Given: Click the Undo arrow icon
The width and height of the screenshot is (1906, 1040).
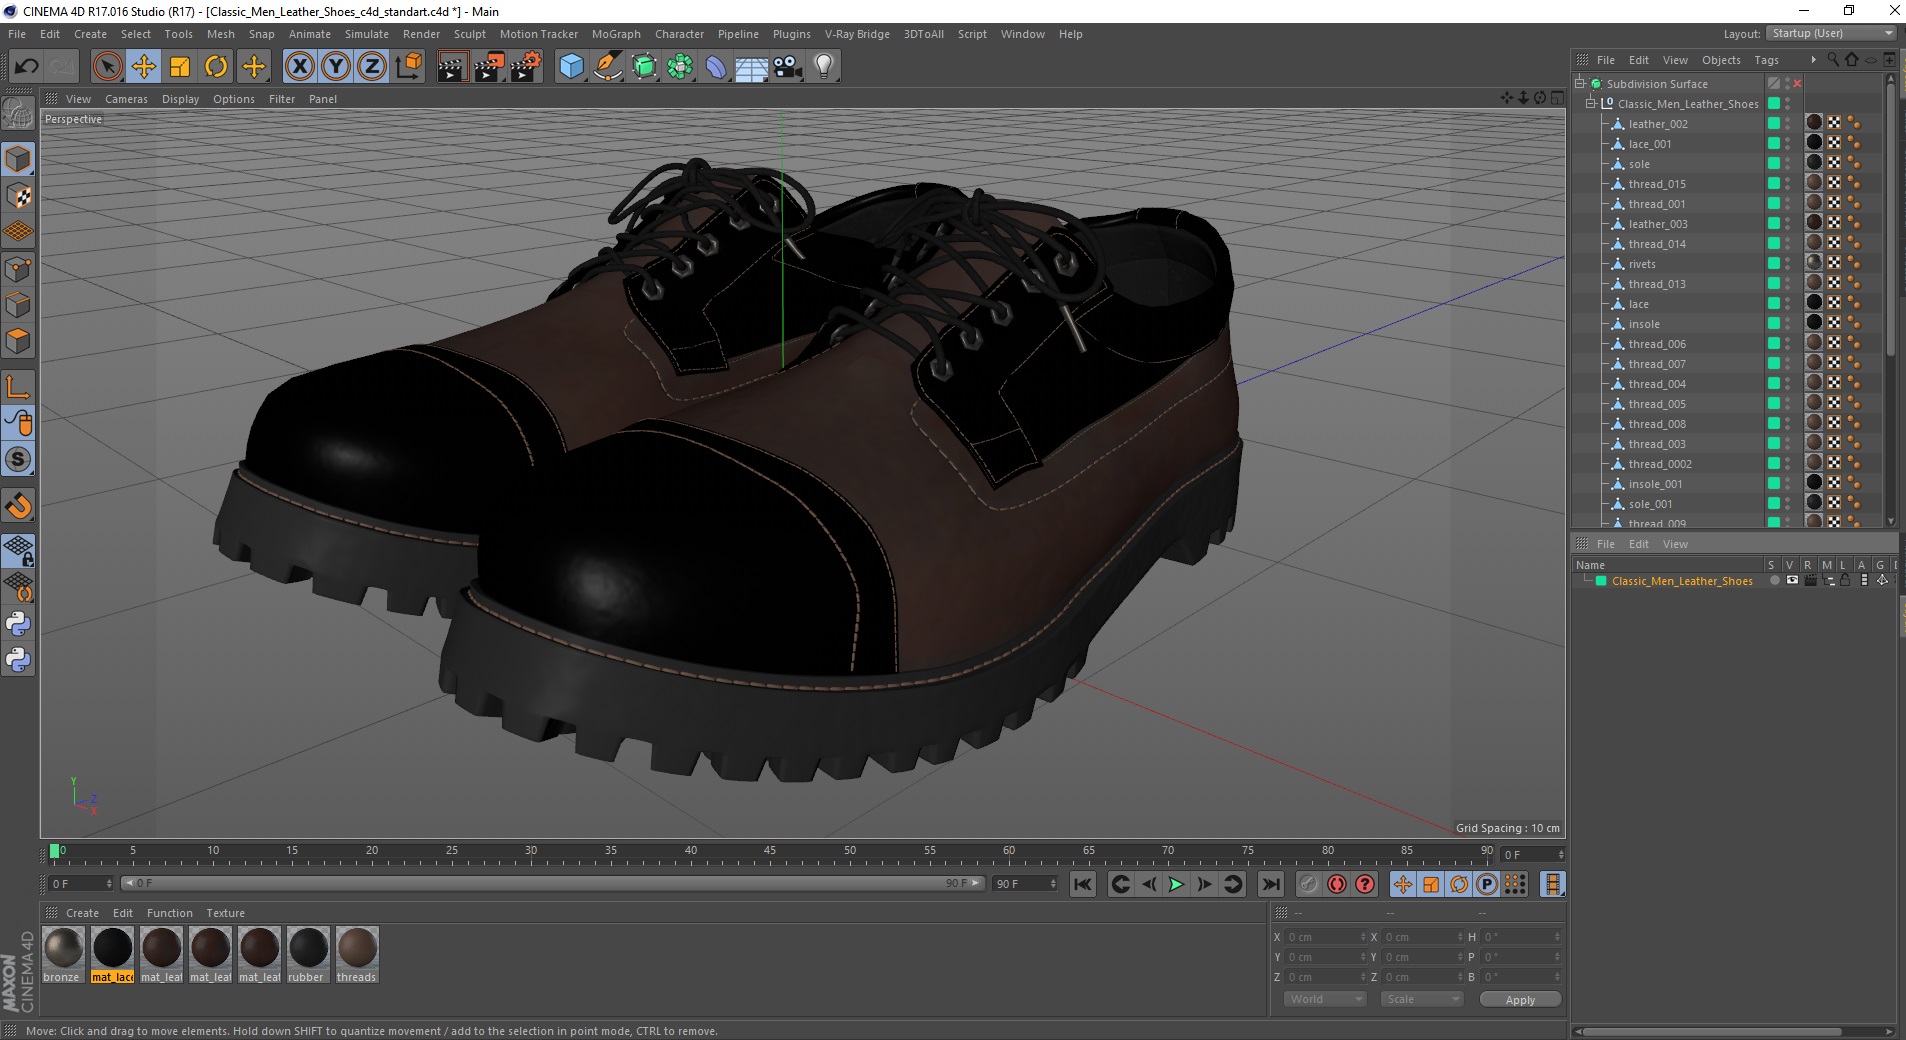Looking at the screenshot, I should 26,67.
